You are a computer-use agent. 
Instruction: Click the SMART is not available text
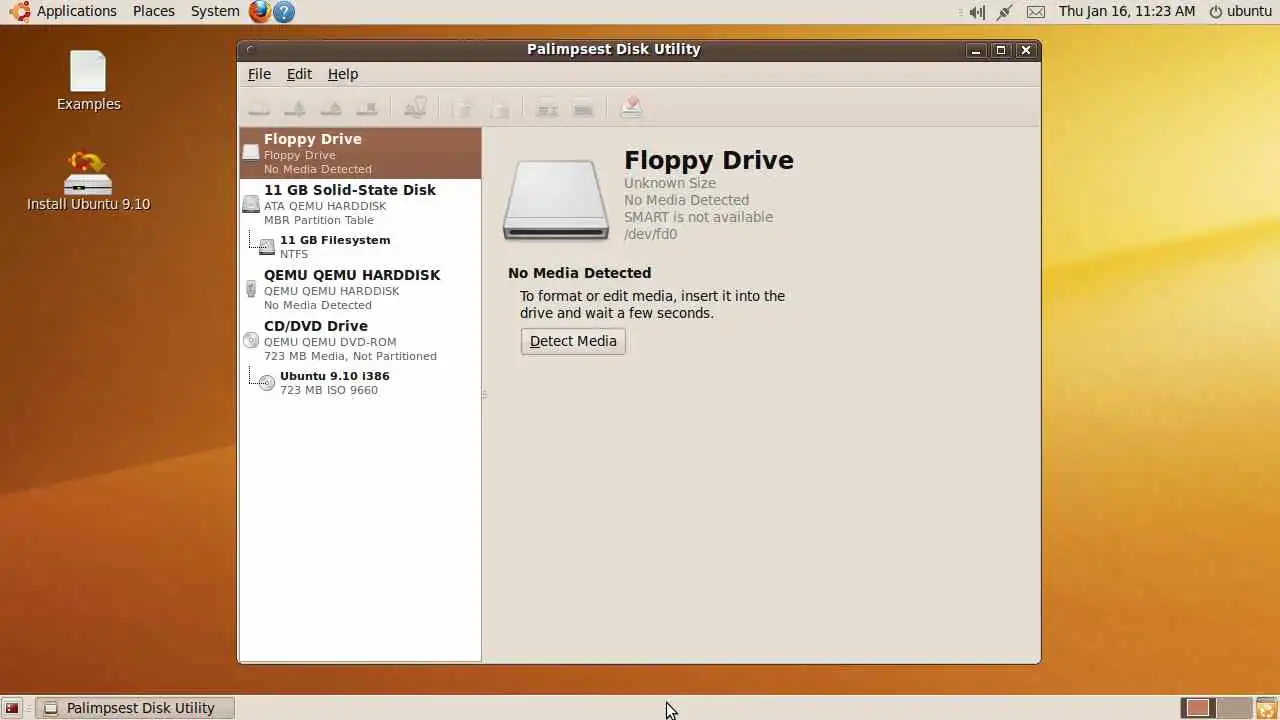698,217
